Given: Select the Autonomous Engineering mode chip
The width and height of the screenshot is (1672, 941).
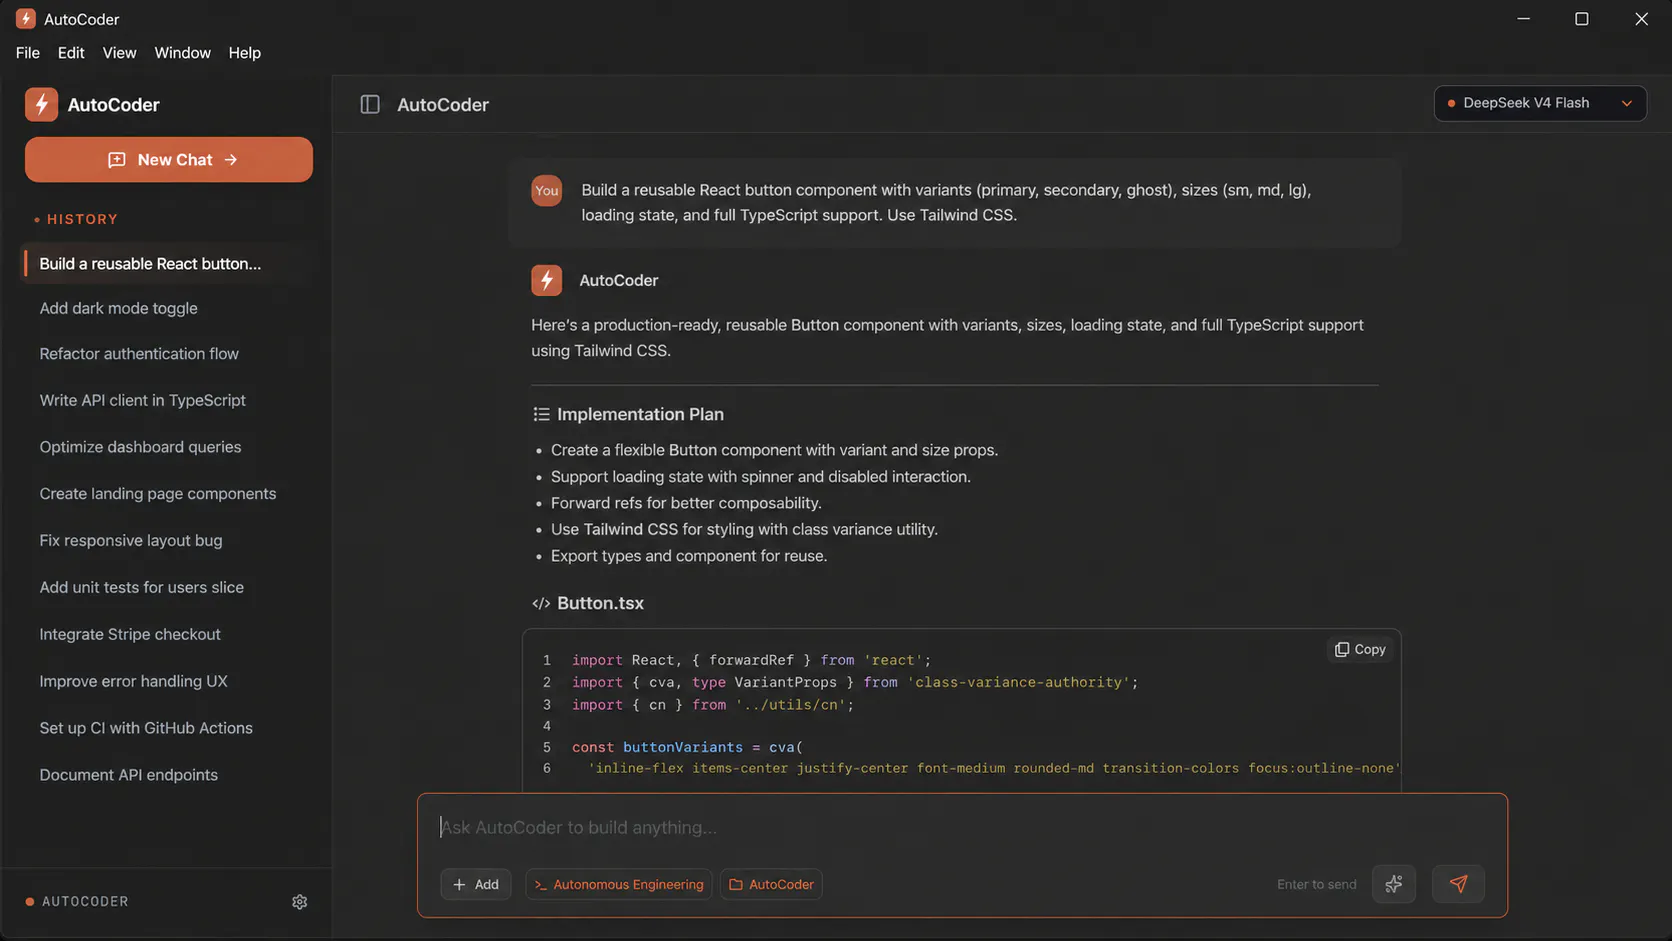Looking at the screenshot, I should point(618,884).
